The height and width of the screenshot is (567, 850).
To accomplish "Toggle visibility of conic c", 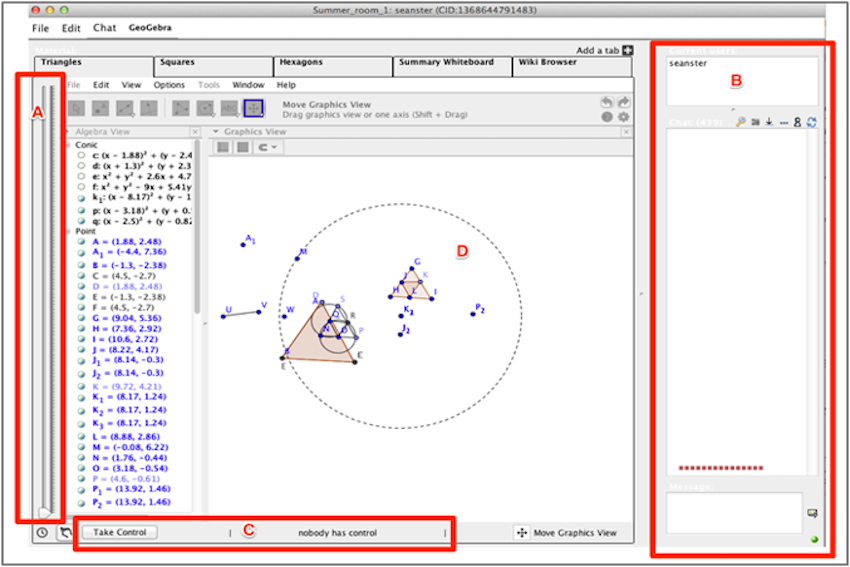I will tap(81, 155).
